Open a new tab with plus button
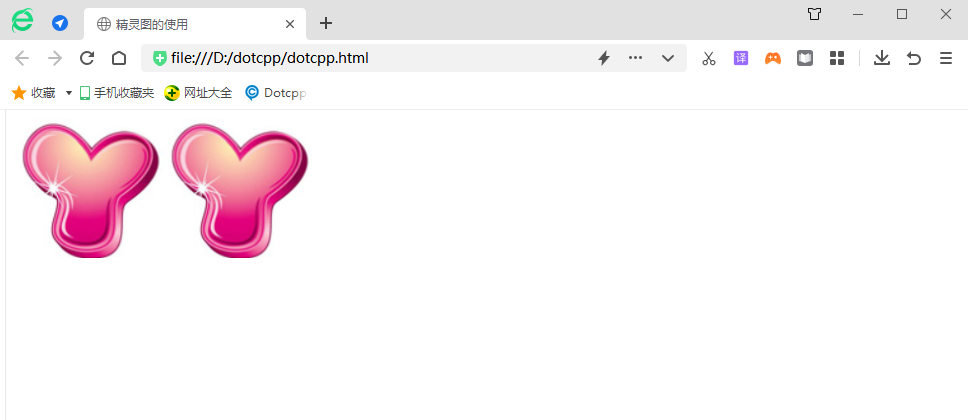 [325, 23]
